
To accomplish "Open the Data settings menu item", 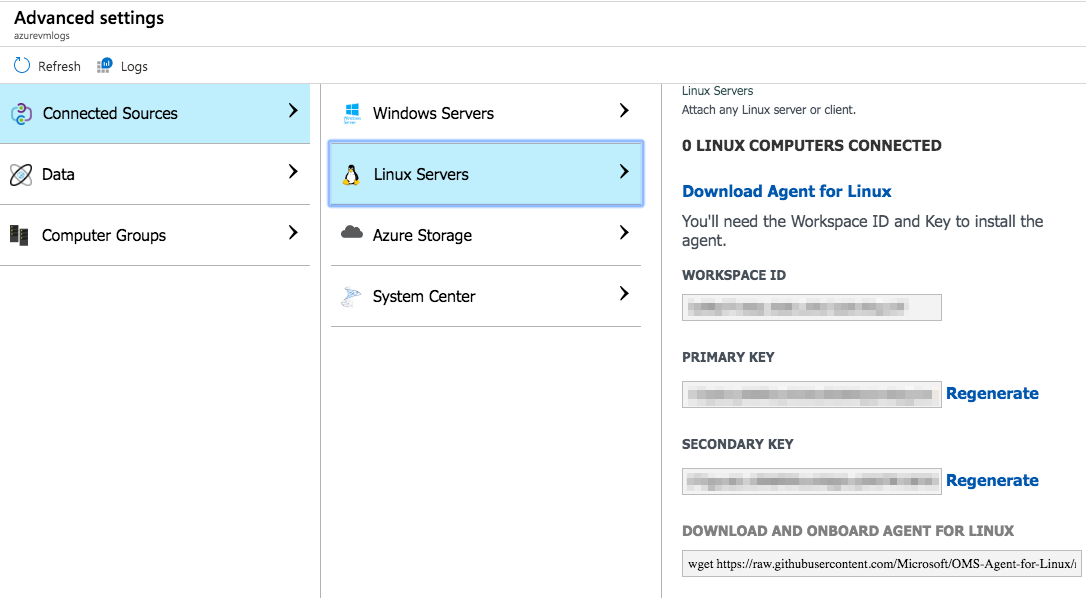I will [x=155, y=175].
